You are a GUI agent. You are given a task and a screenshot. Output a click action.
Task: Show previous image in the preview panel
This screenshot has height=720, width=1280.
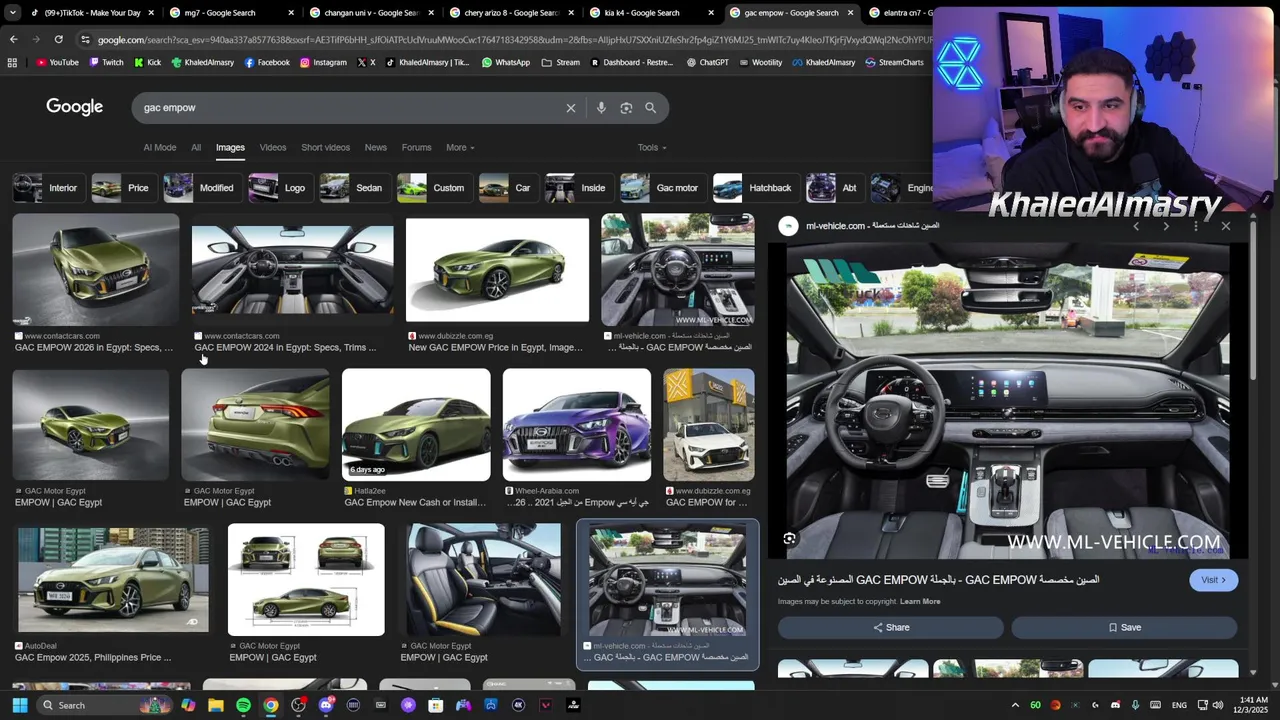click(x=1136, y=226)
